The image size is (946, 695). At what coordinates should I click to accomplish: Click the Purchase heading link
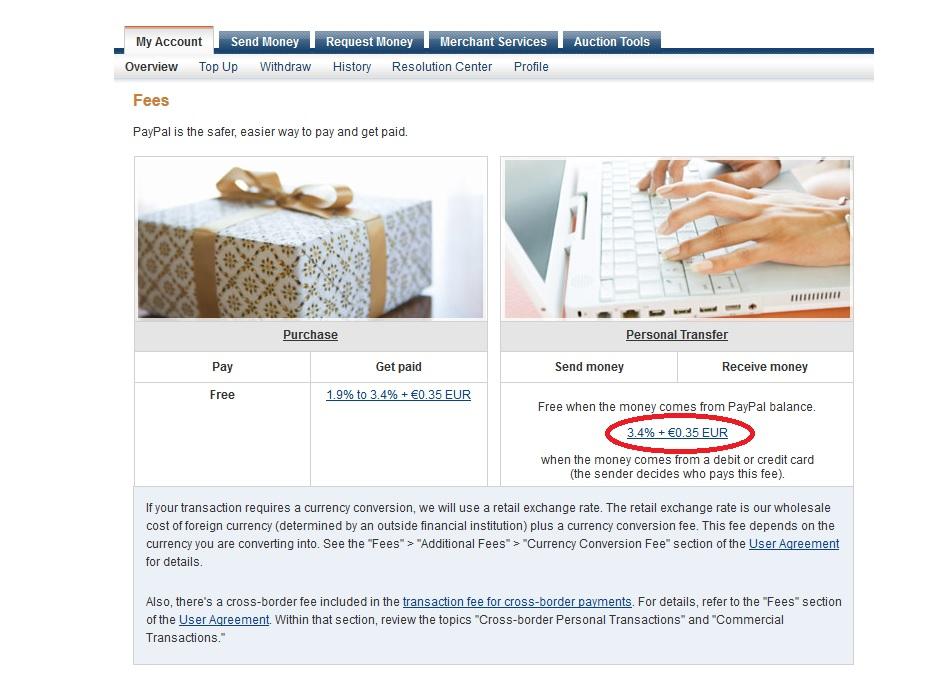(x=310, y=335)
